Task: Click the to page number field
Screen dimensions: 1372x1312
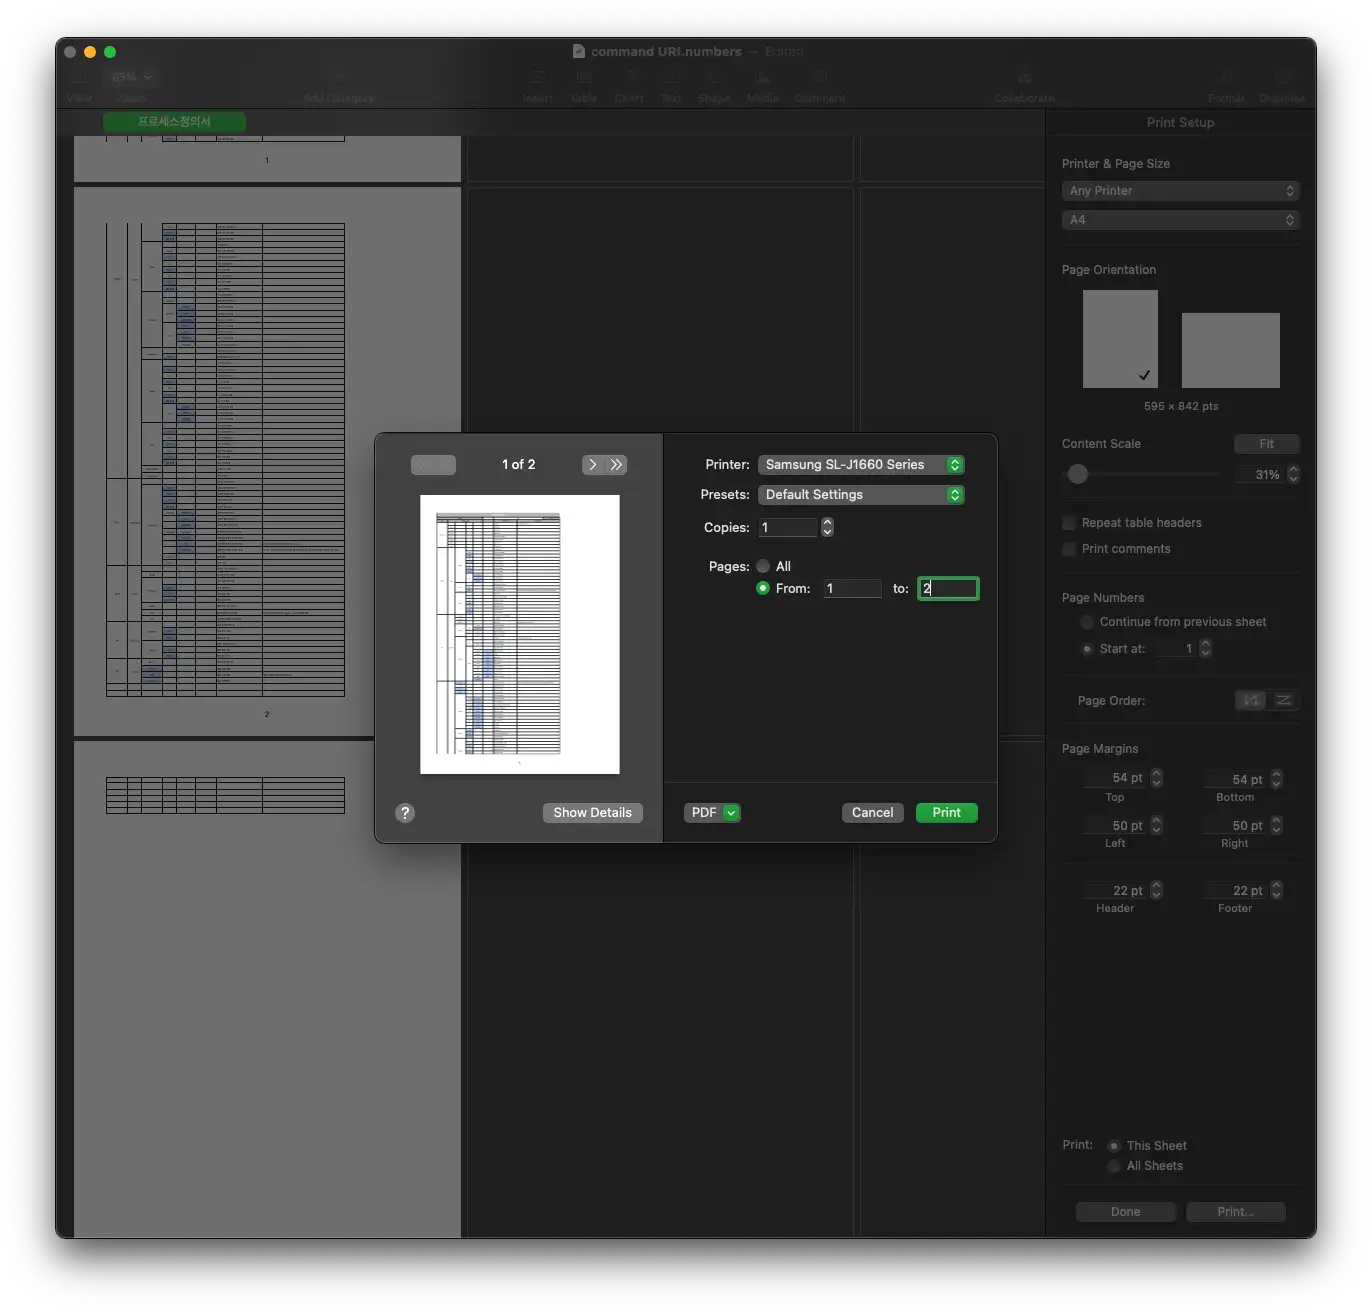Action: [948, 588]
